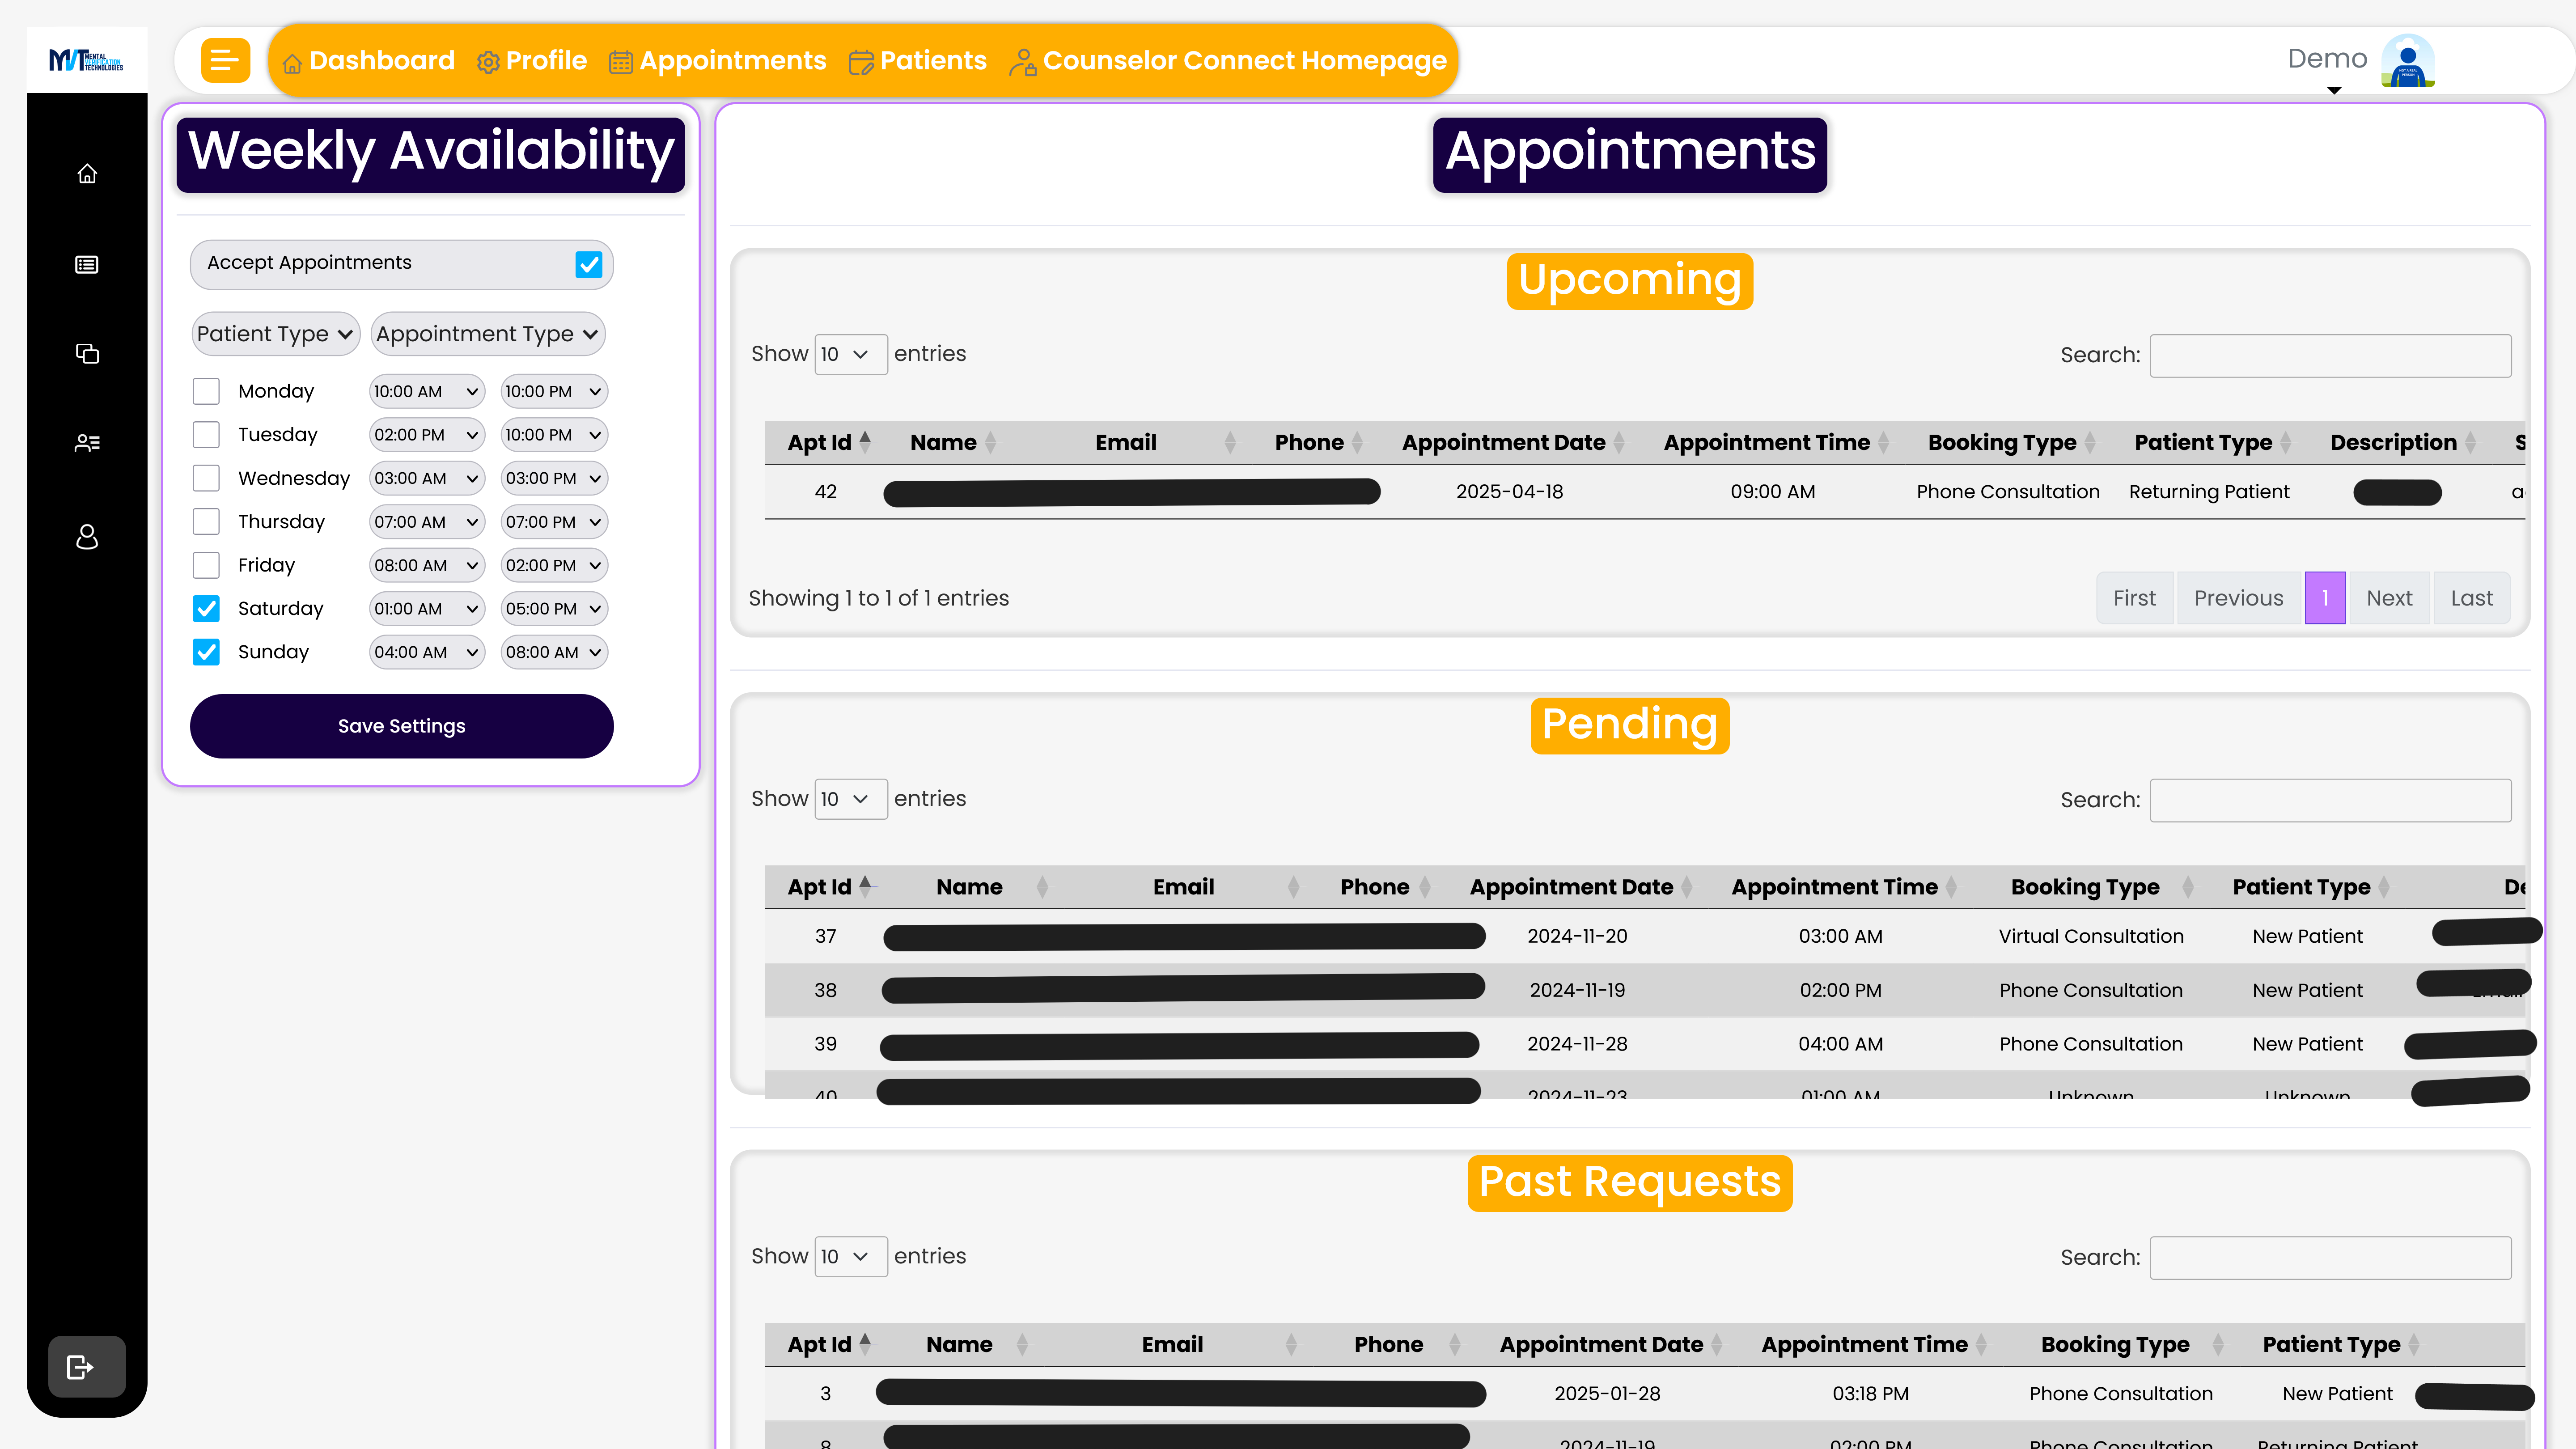Go to Dashboard in the top navigation

click(368, 61)
